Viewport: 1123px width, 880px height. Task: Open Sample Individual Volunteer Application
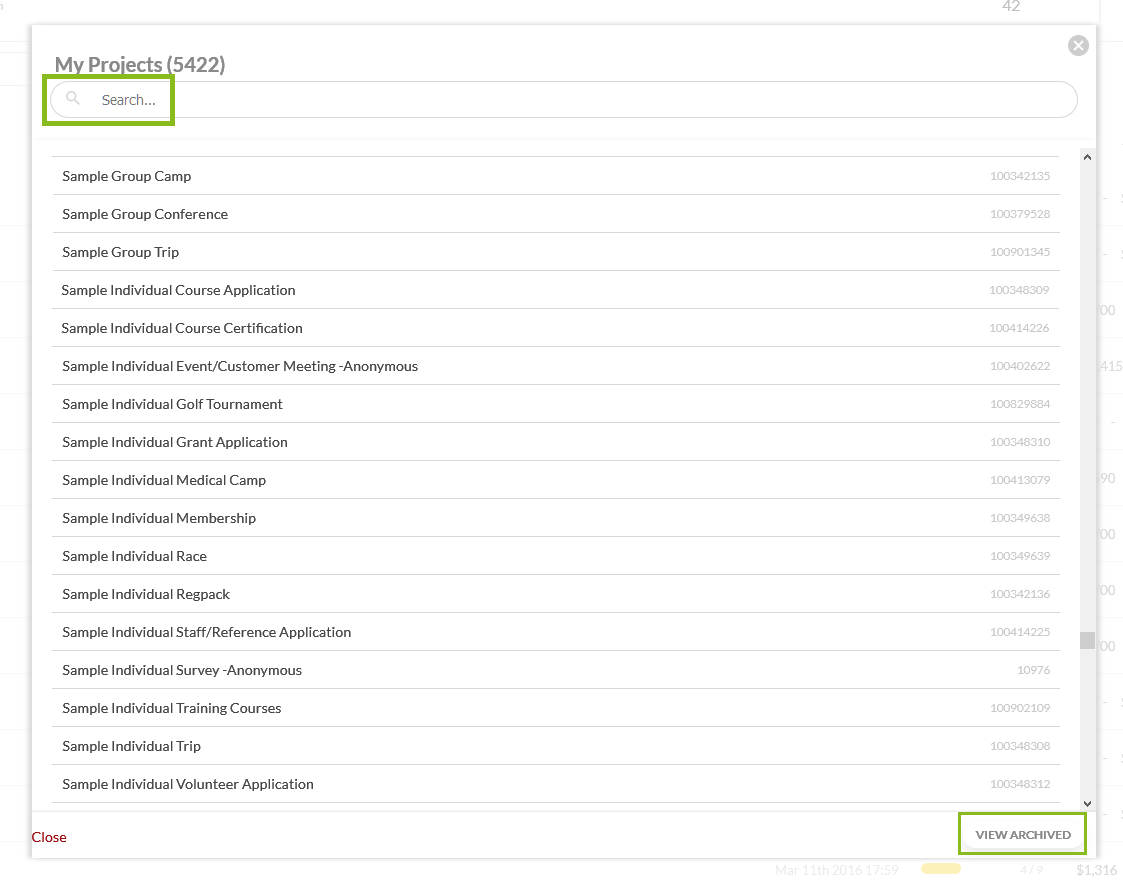[x=188, y=784]
